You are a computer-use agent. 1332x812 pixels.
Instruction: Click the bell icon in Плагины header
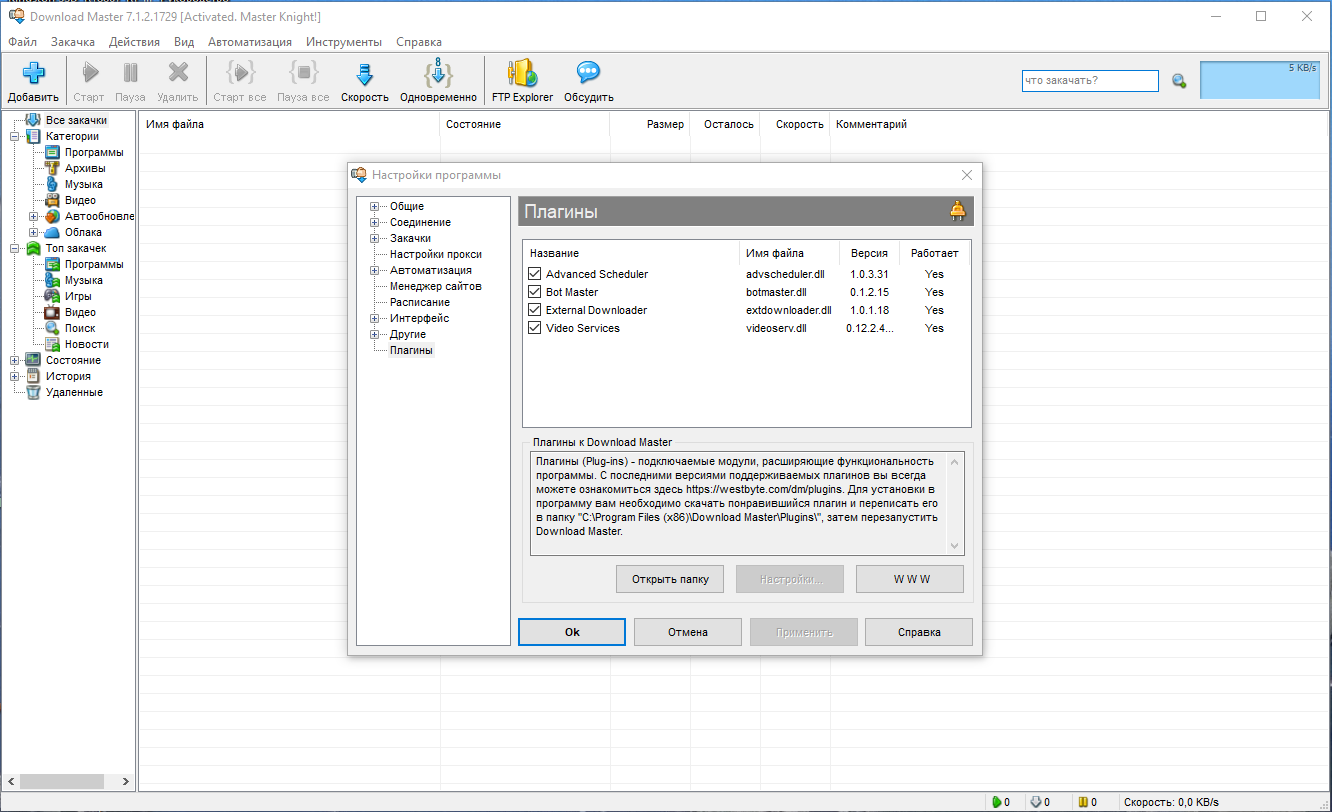958,211
